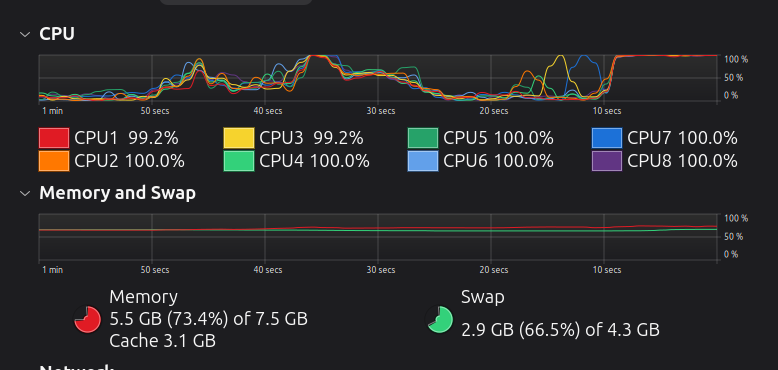Open the CPU2 orange color swatch

[54, 161]
